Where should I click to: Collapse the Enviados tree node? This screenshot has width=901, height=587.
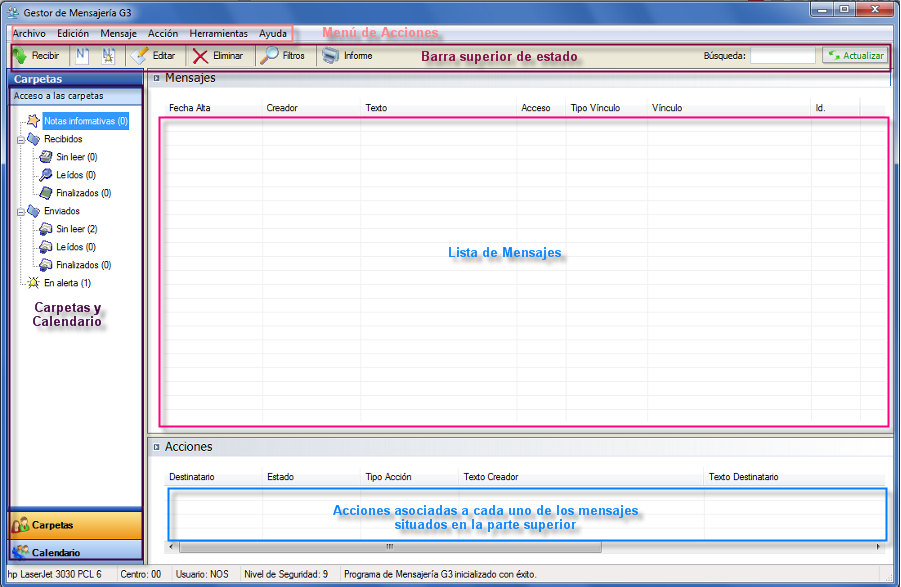(21, 212)
